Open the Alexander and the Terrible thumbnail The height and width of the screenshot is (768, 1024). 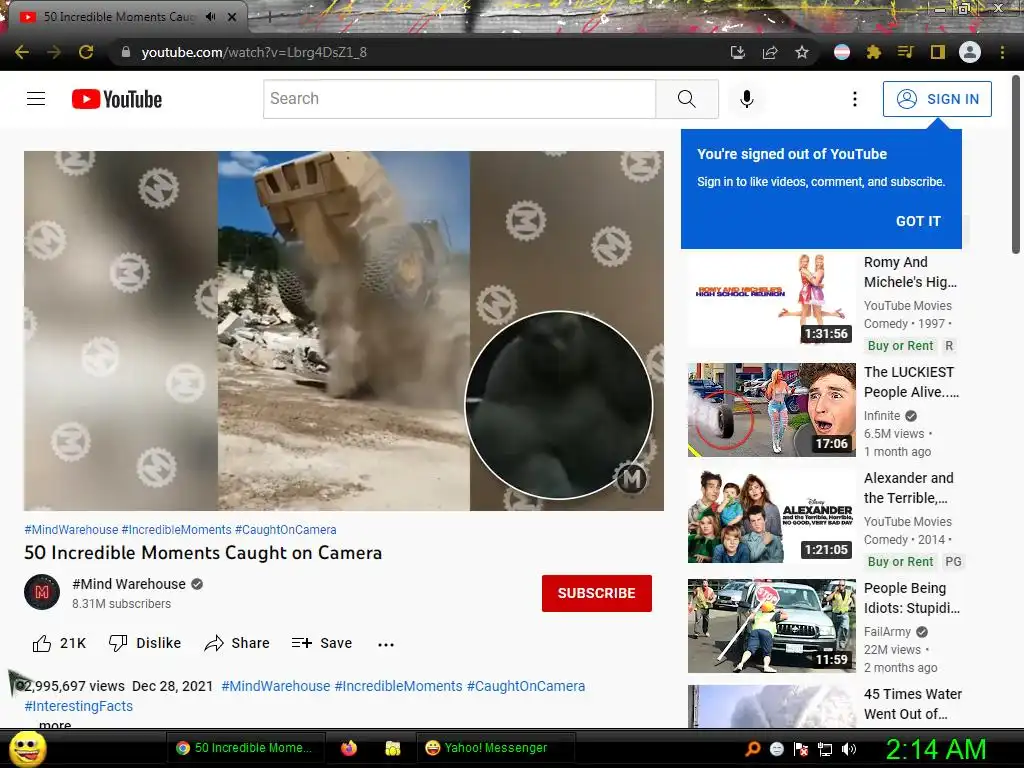(771, 515)
